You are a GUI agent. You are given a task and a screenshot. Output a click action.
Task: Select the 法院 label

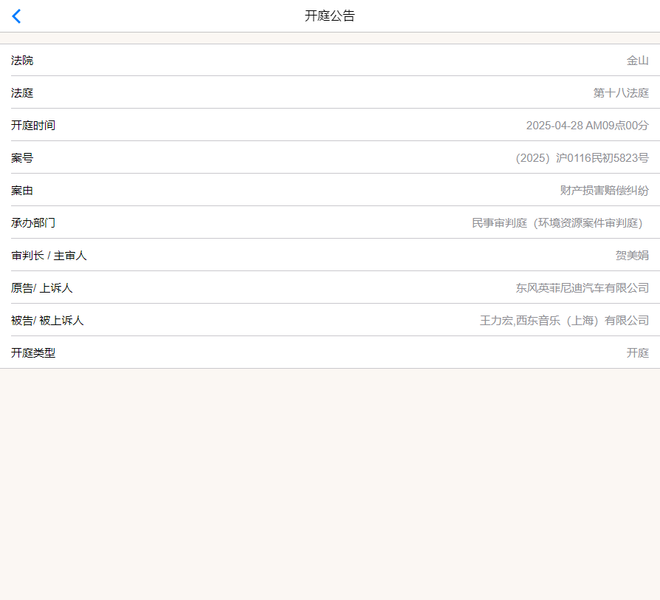[22, 60]
